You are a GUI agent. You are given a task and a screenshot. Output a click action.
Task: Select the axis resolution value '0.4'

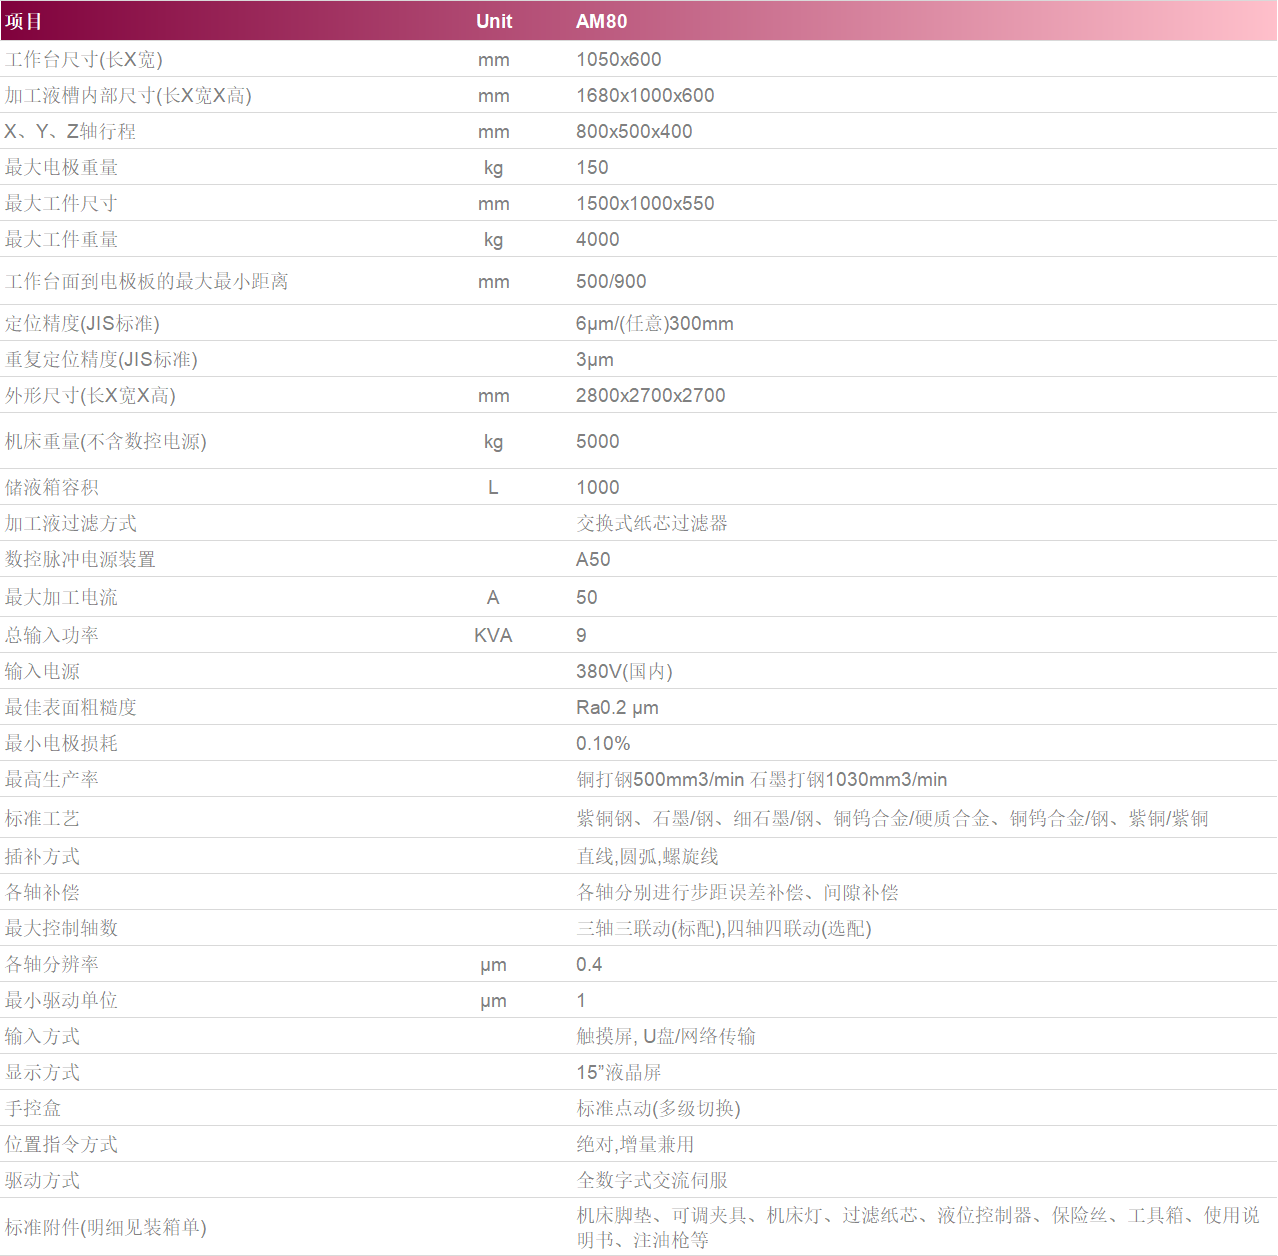coord(589,964)
